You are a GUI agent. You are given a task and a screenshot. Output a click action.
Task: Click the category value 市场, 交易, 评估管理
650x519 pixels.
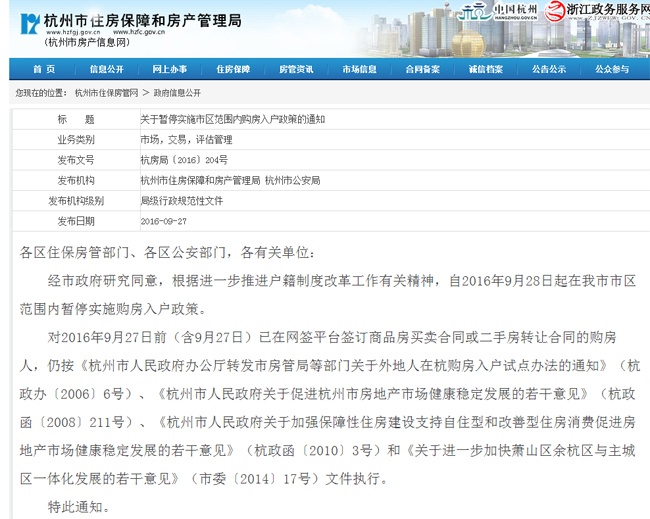point(186,140)
